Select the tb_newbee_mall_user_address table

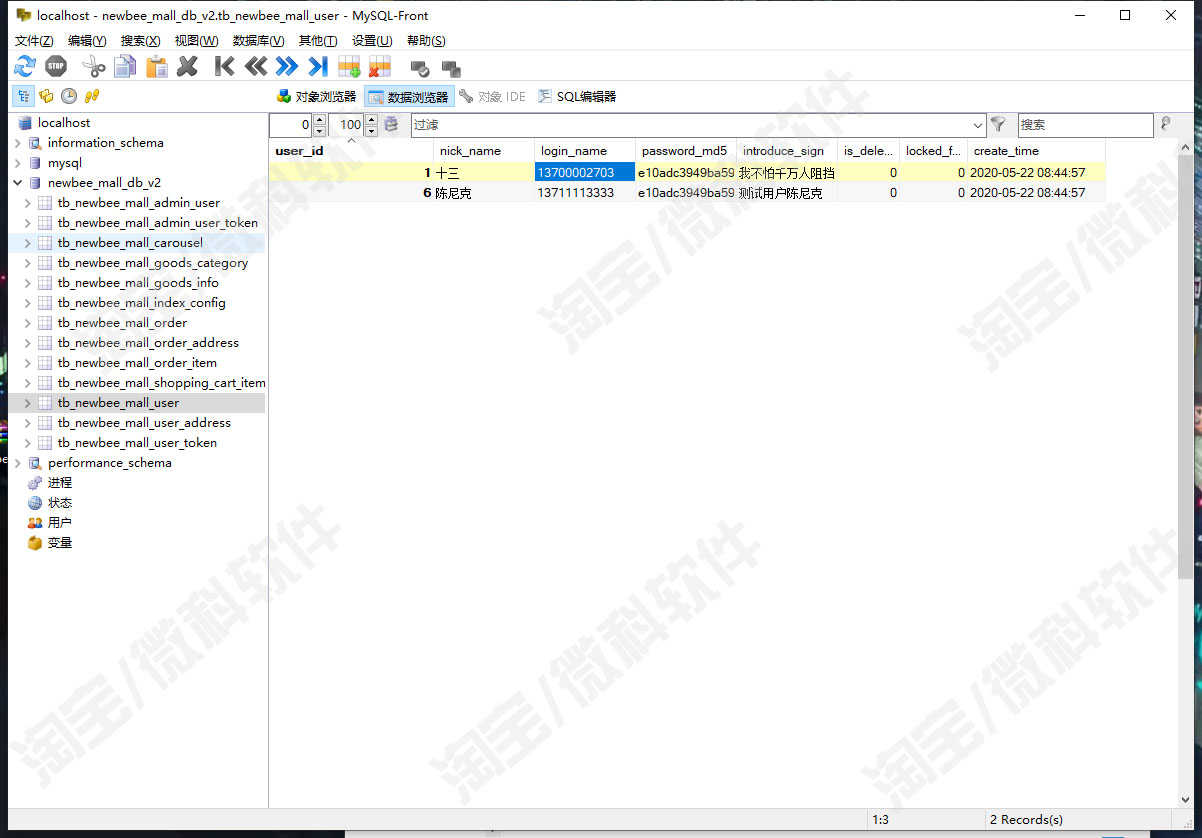144,423
